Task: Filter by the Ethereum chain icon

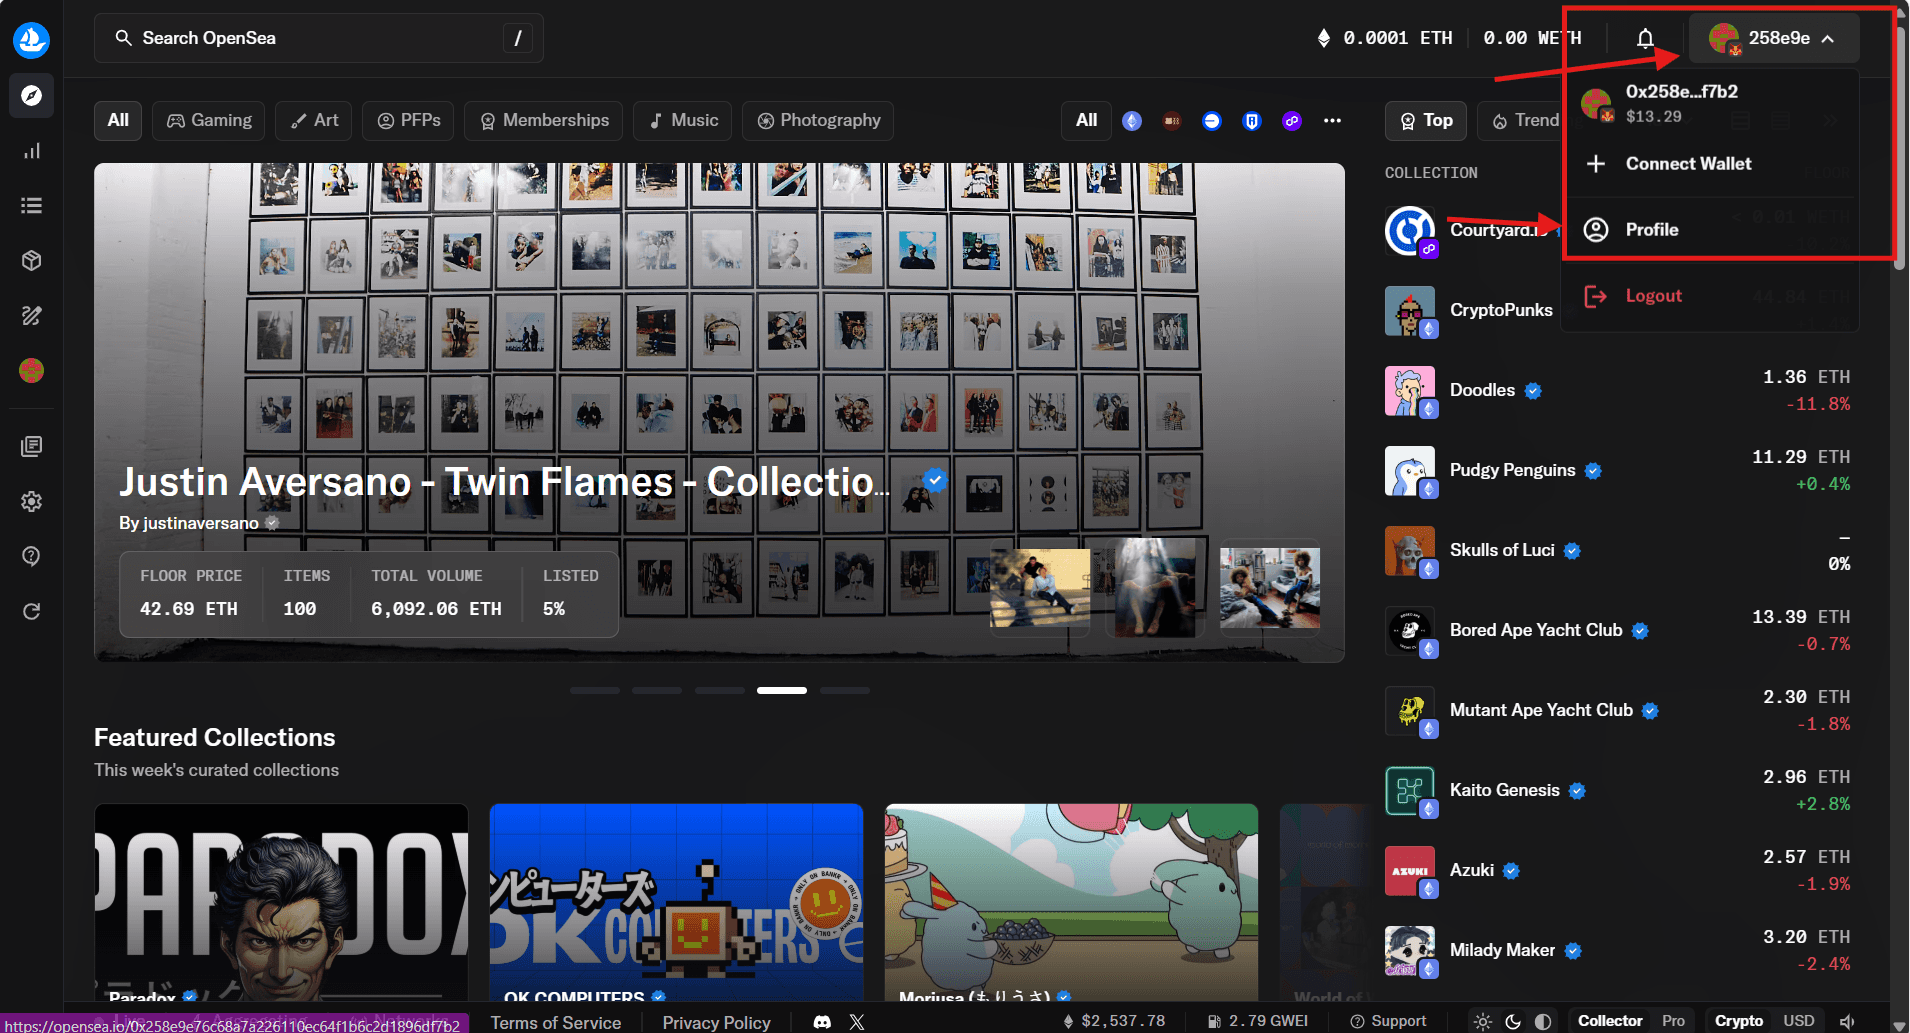Action: (x=1132, y=121)
